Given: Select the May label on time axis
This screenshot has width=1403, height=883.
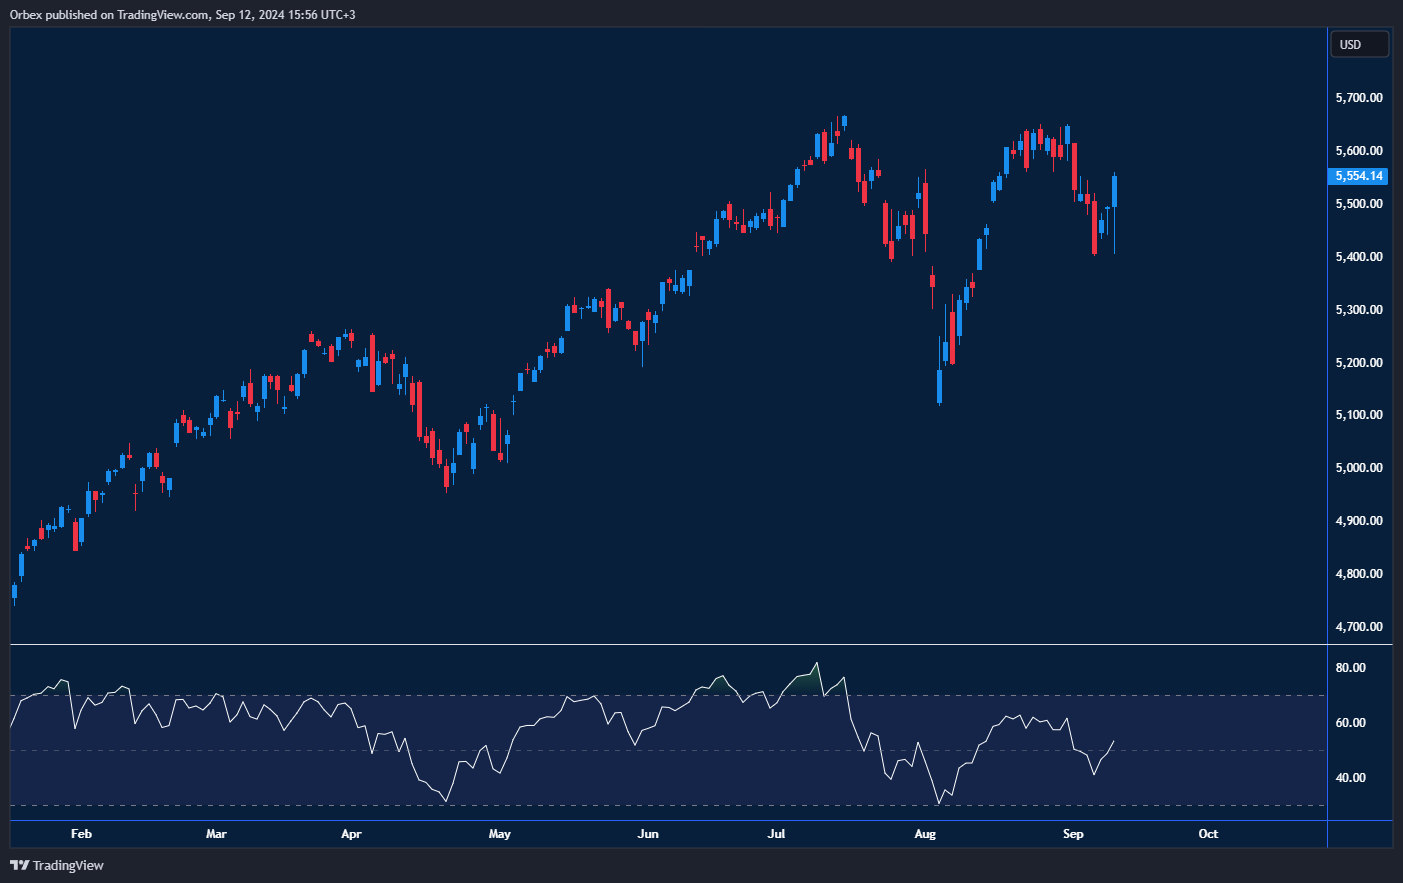Looking at the screenshot, I should [x=500, y=834].
